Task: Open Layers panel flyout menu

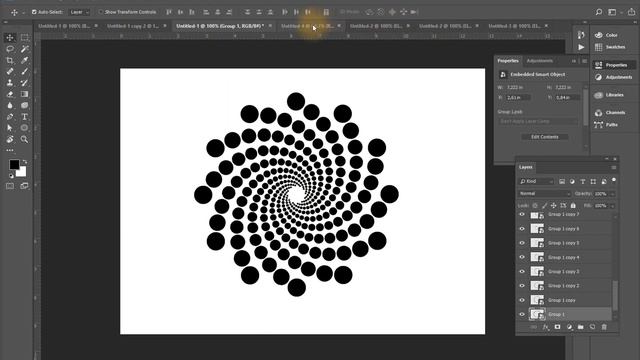Action: (x=613, y=167)
